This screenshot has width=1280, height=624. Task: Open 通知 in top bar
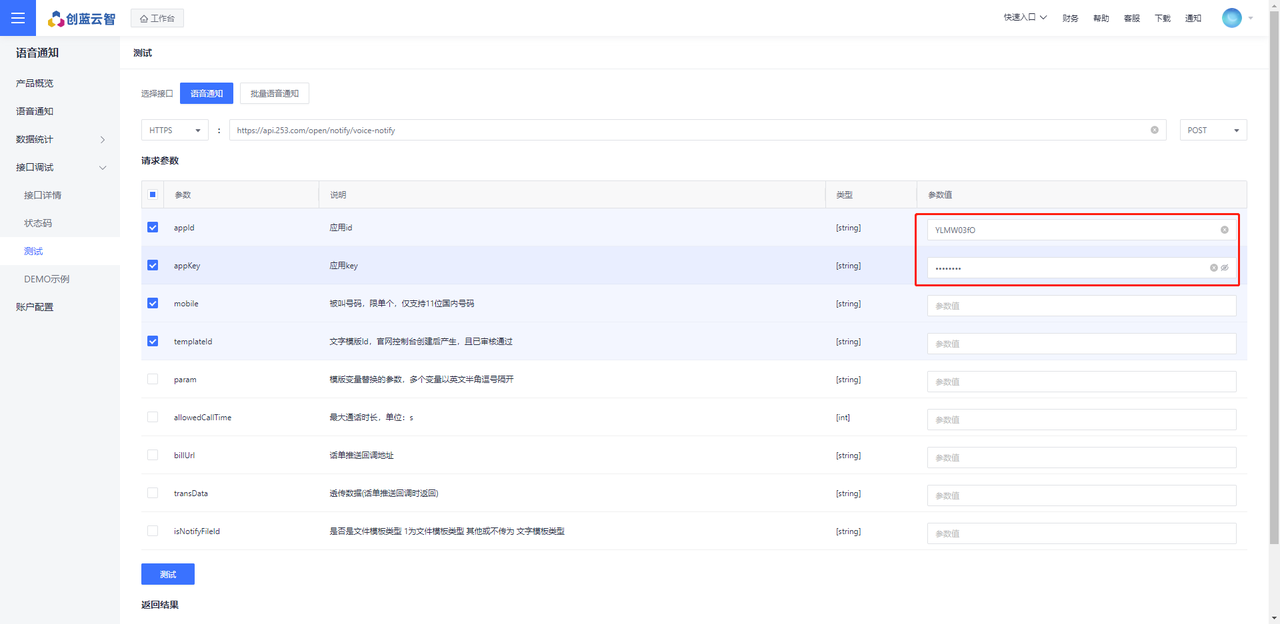[1193, 18]
